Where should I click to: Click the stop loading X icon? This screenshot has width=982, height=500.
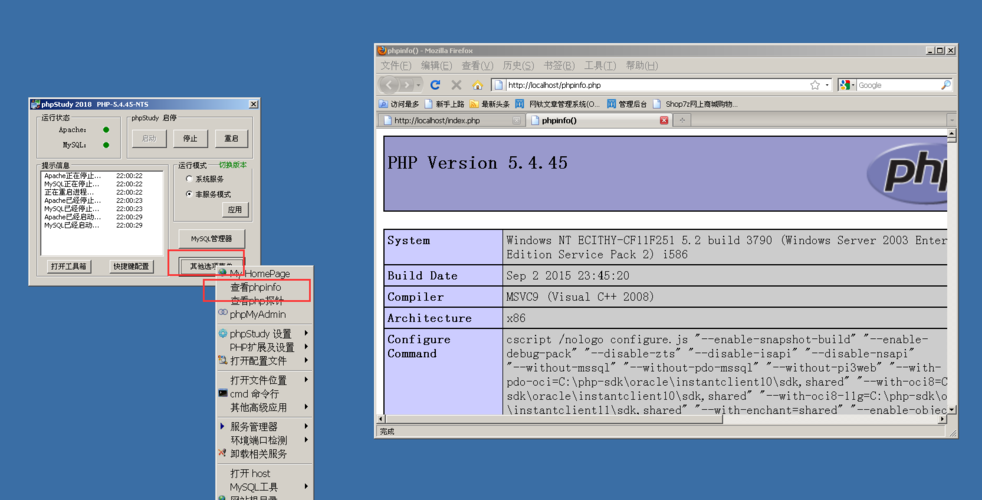point(457,85)
